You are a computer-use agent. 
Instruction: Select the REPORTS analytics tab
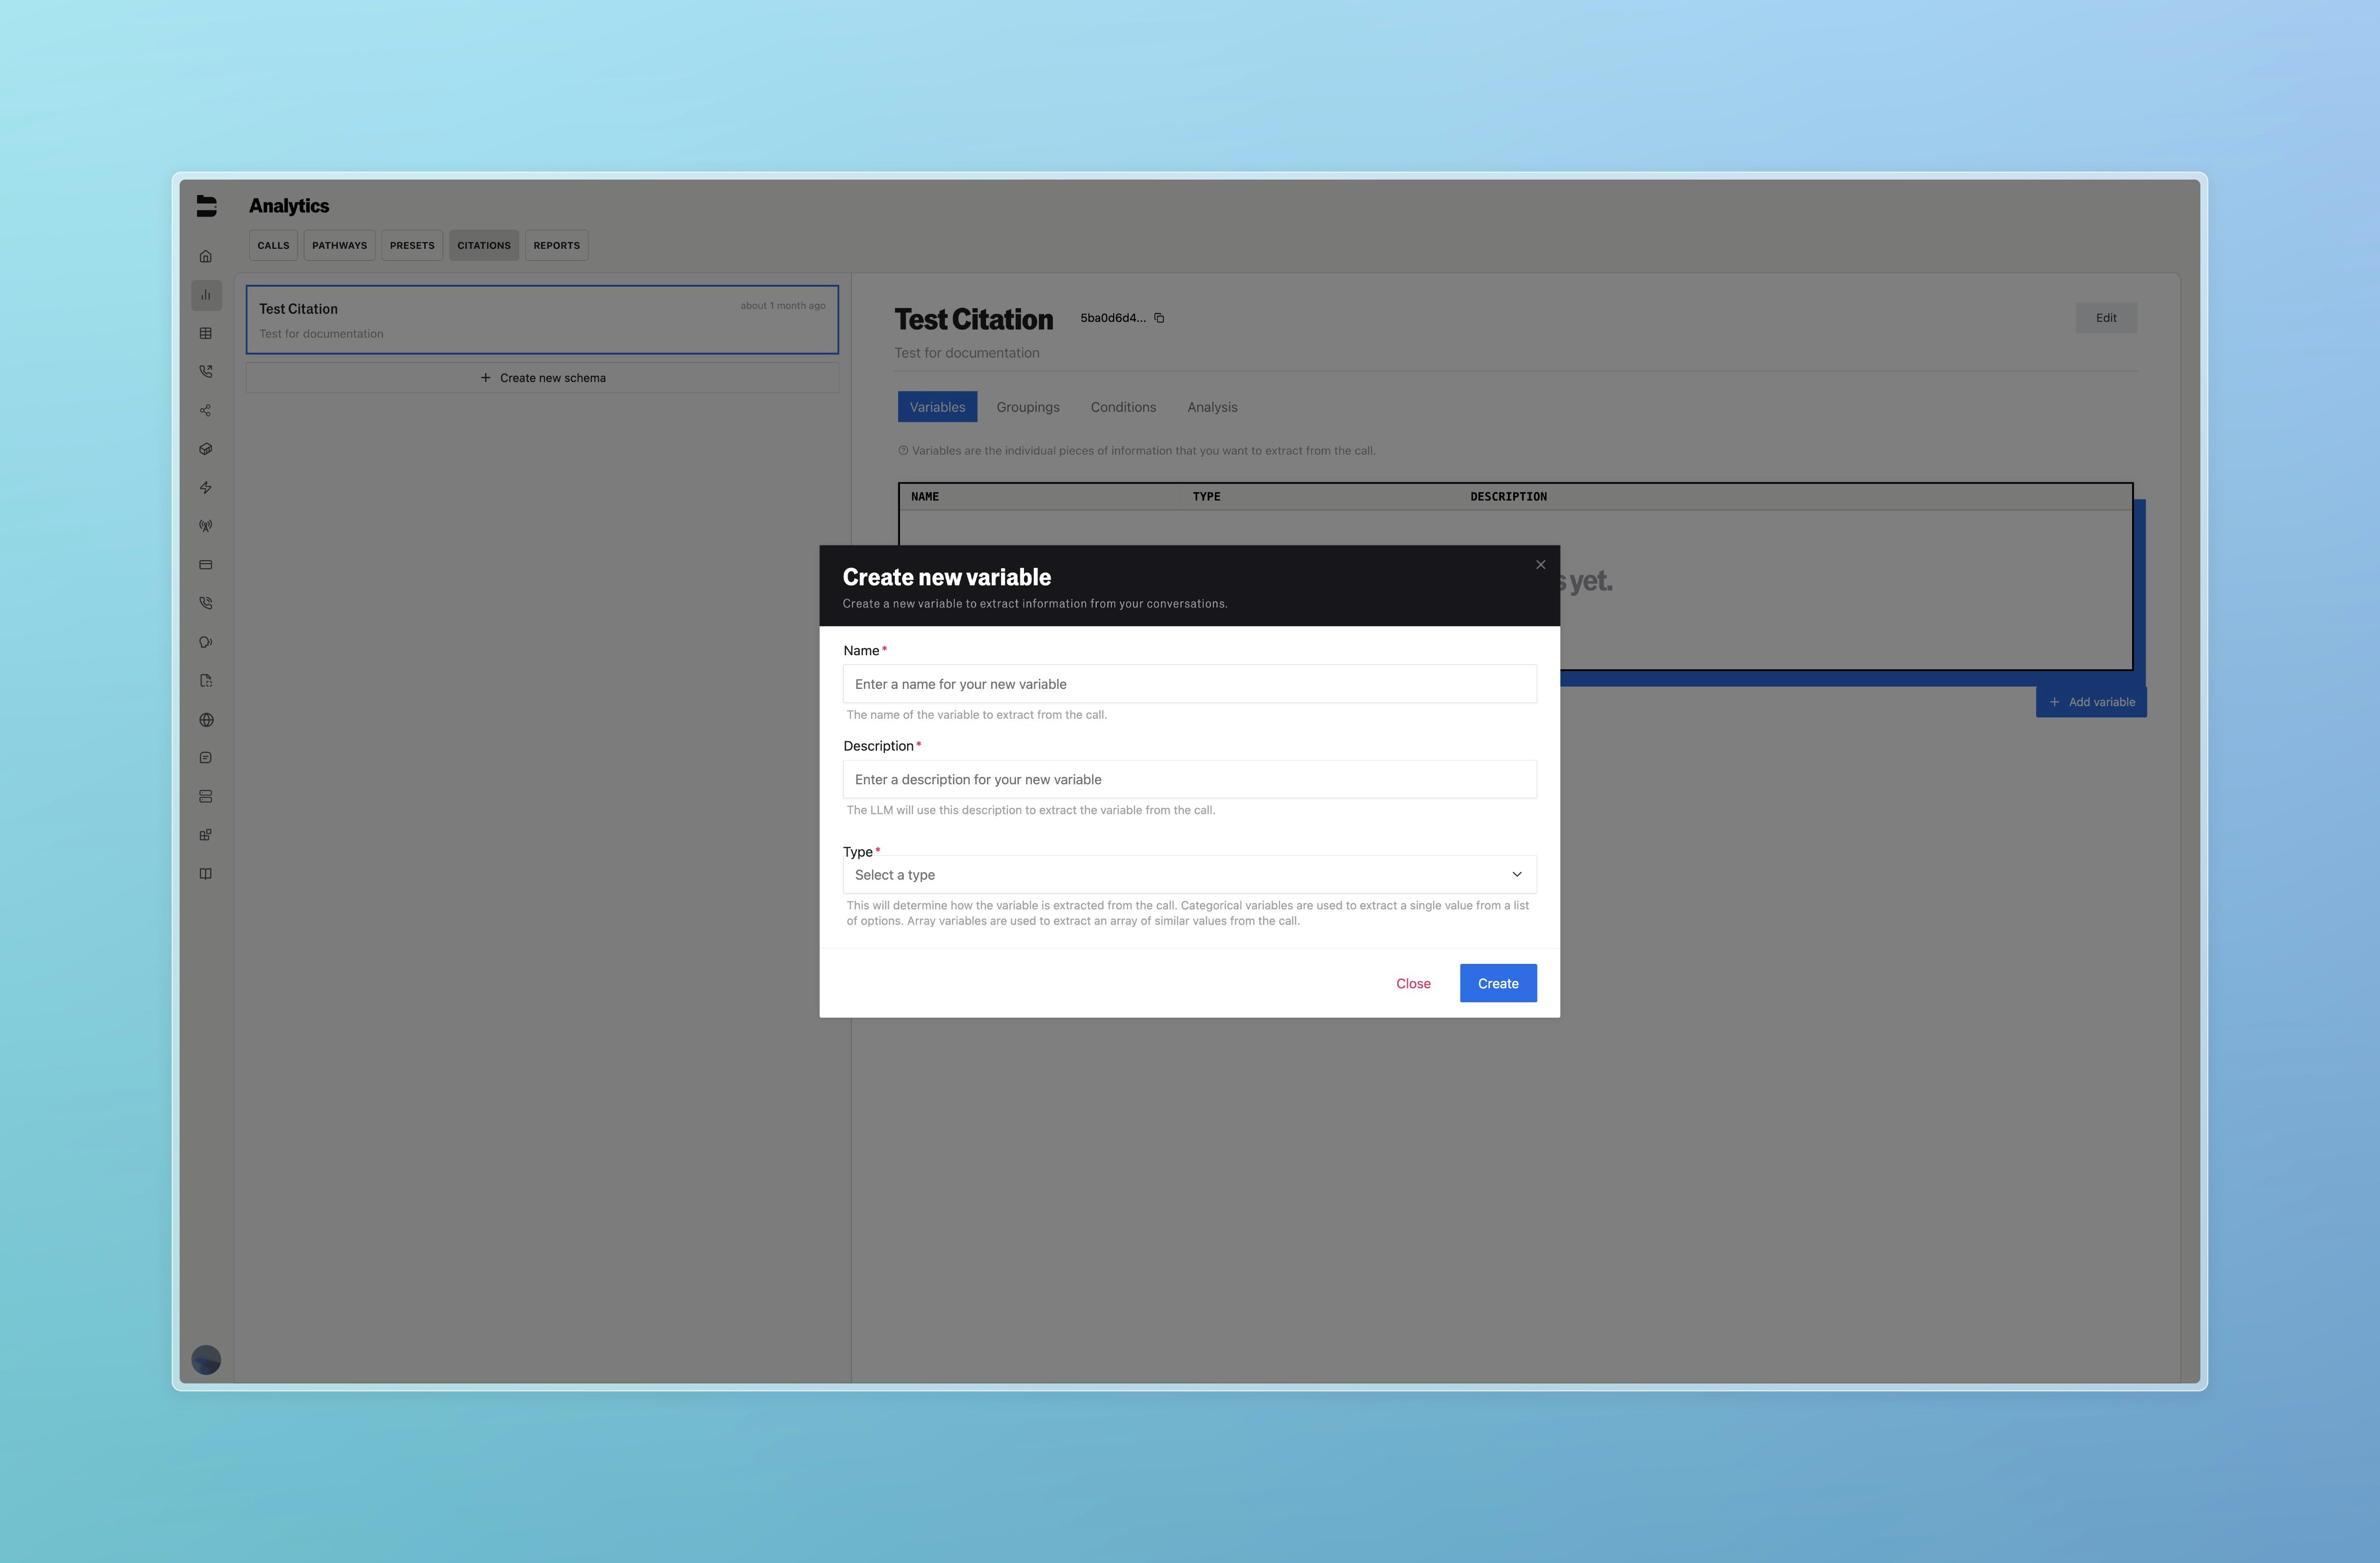(556, 245)
